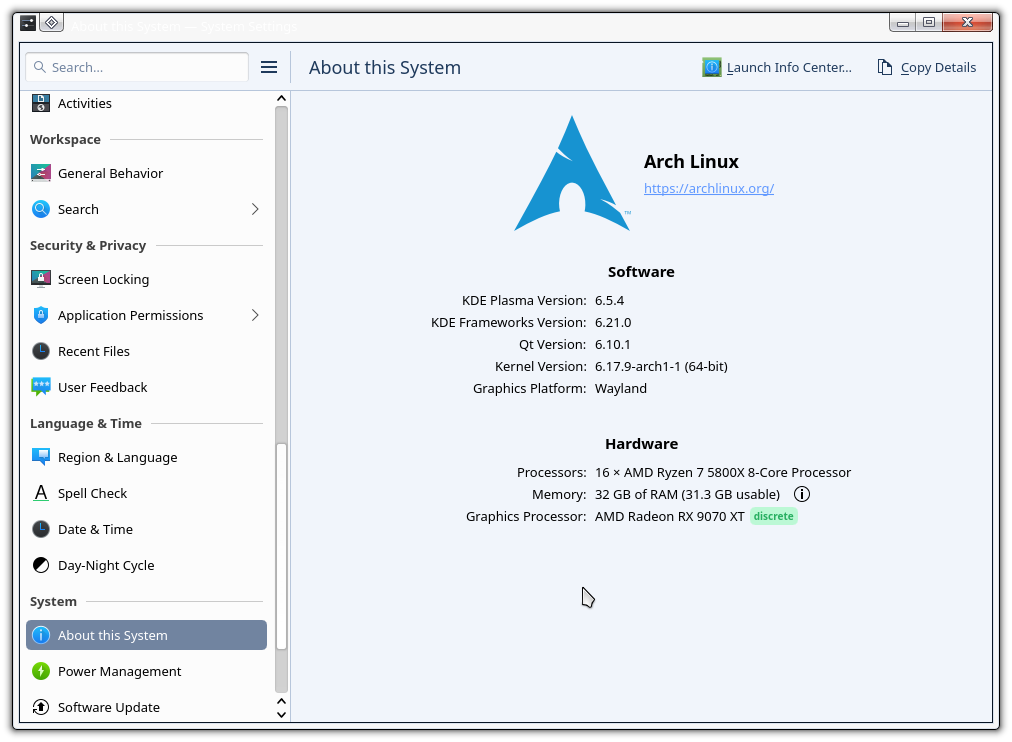Click the Arch Linux heading text

691,161
